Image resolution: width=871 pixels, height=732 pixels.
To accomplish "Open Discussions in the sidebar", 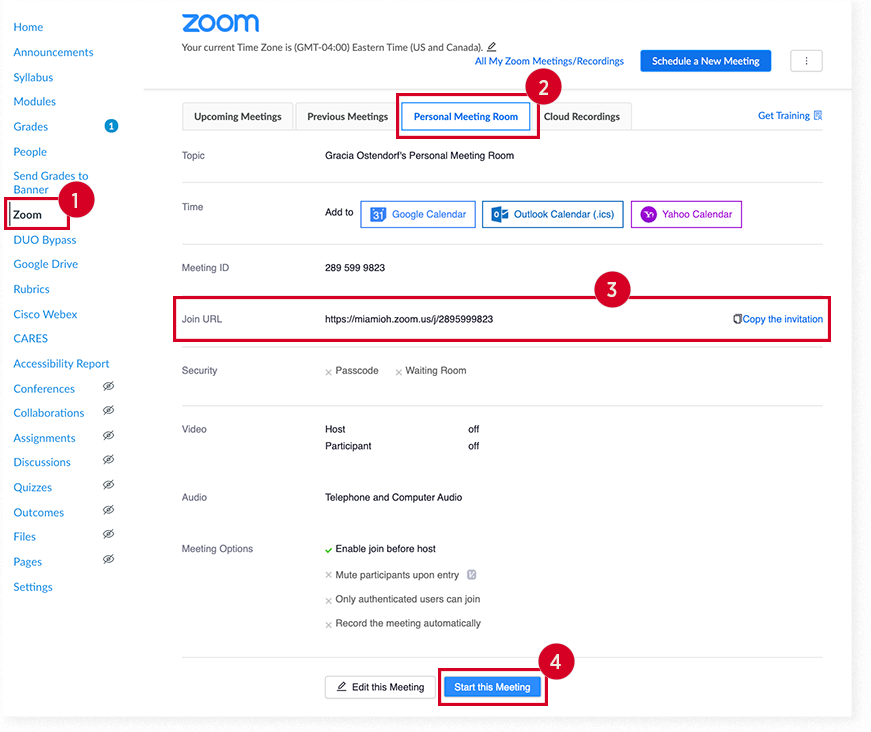I will 42,463.
